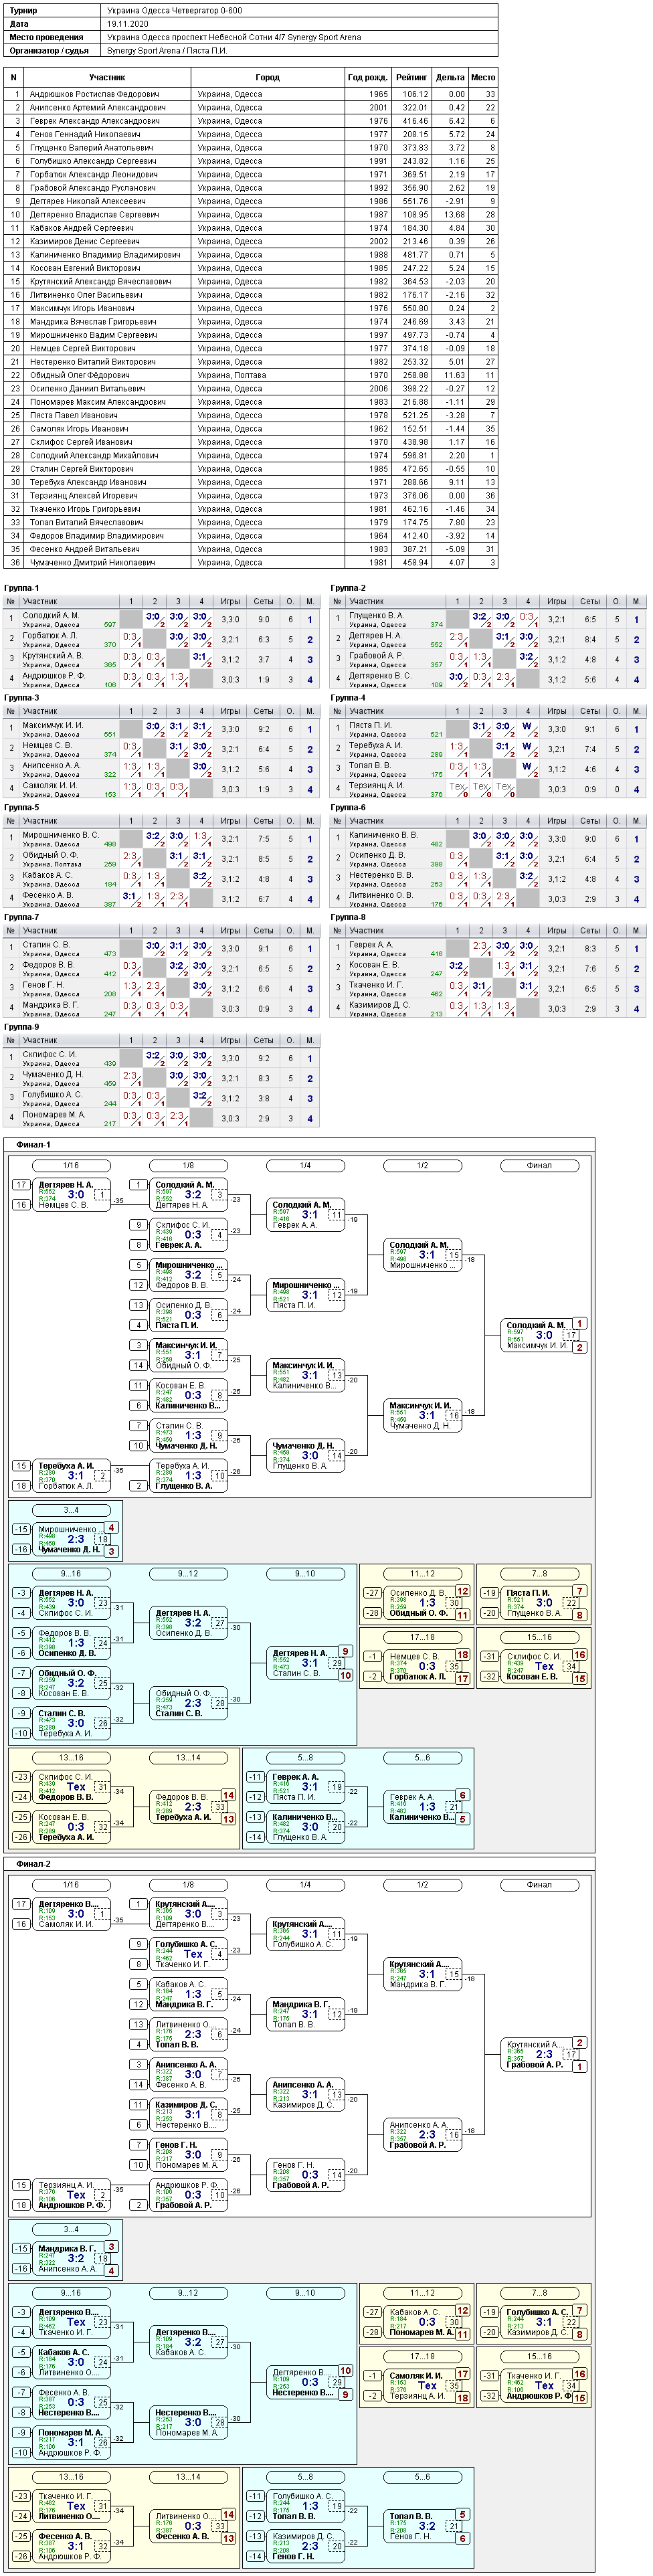
Task: Click organizer "Synergy Sport Arena / Пяста П.И."
Action: point(167,50)
